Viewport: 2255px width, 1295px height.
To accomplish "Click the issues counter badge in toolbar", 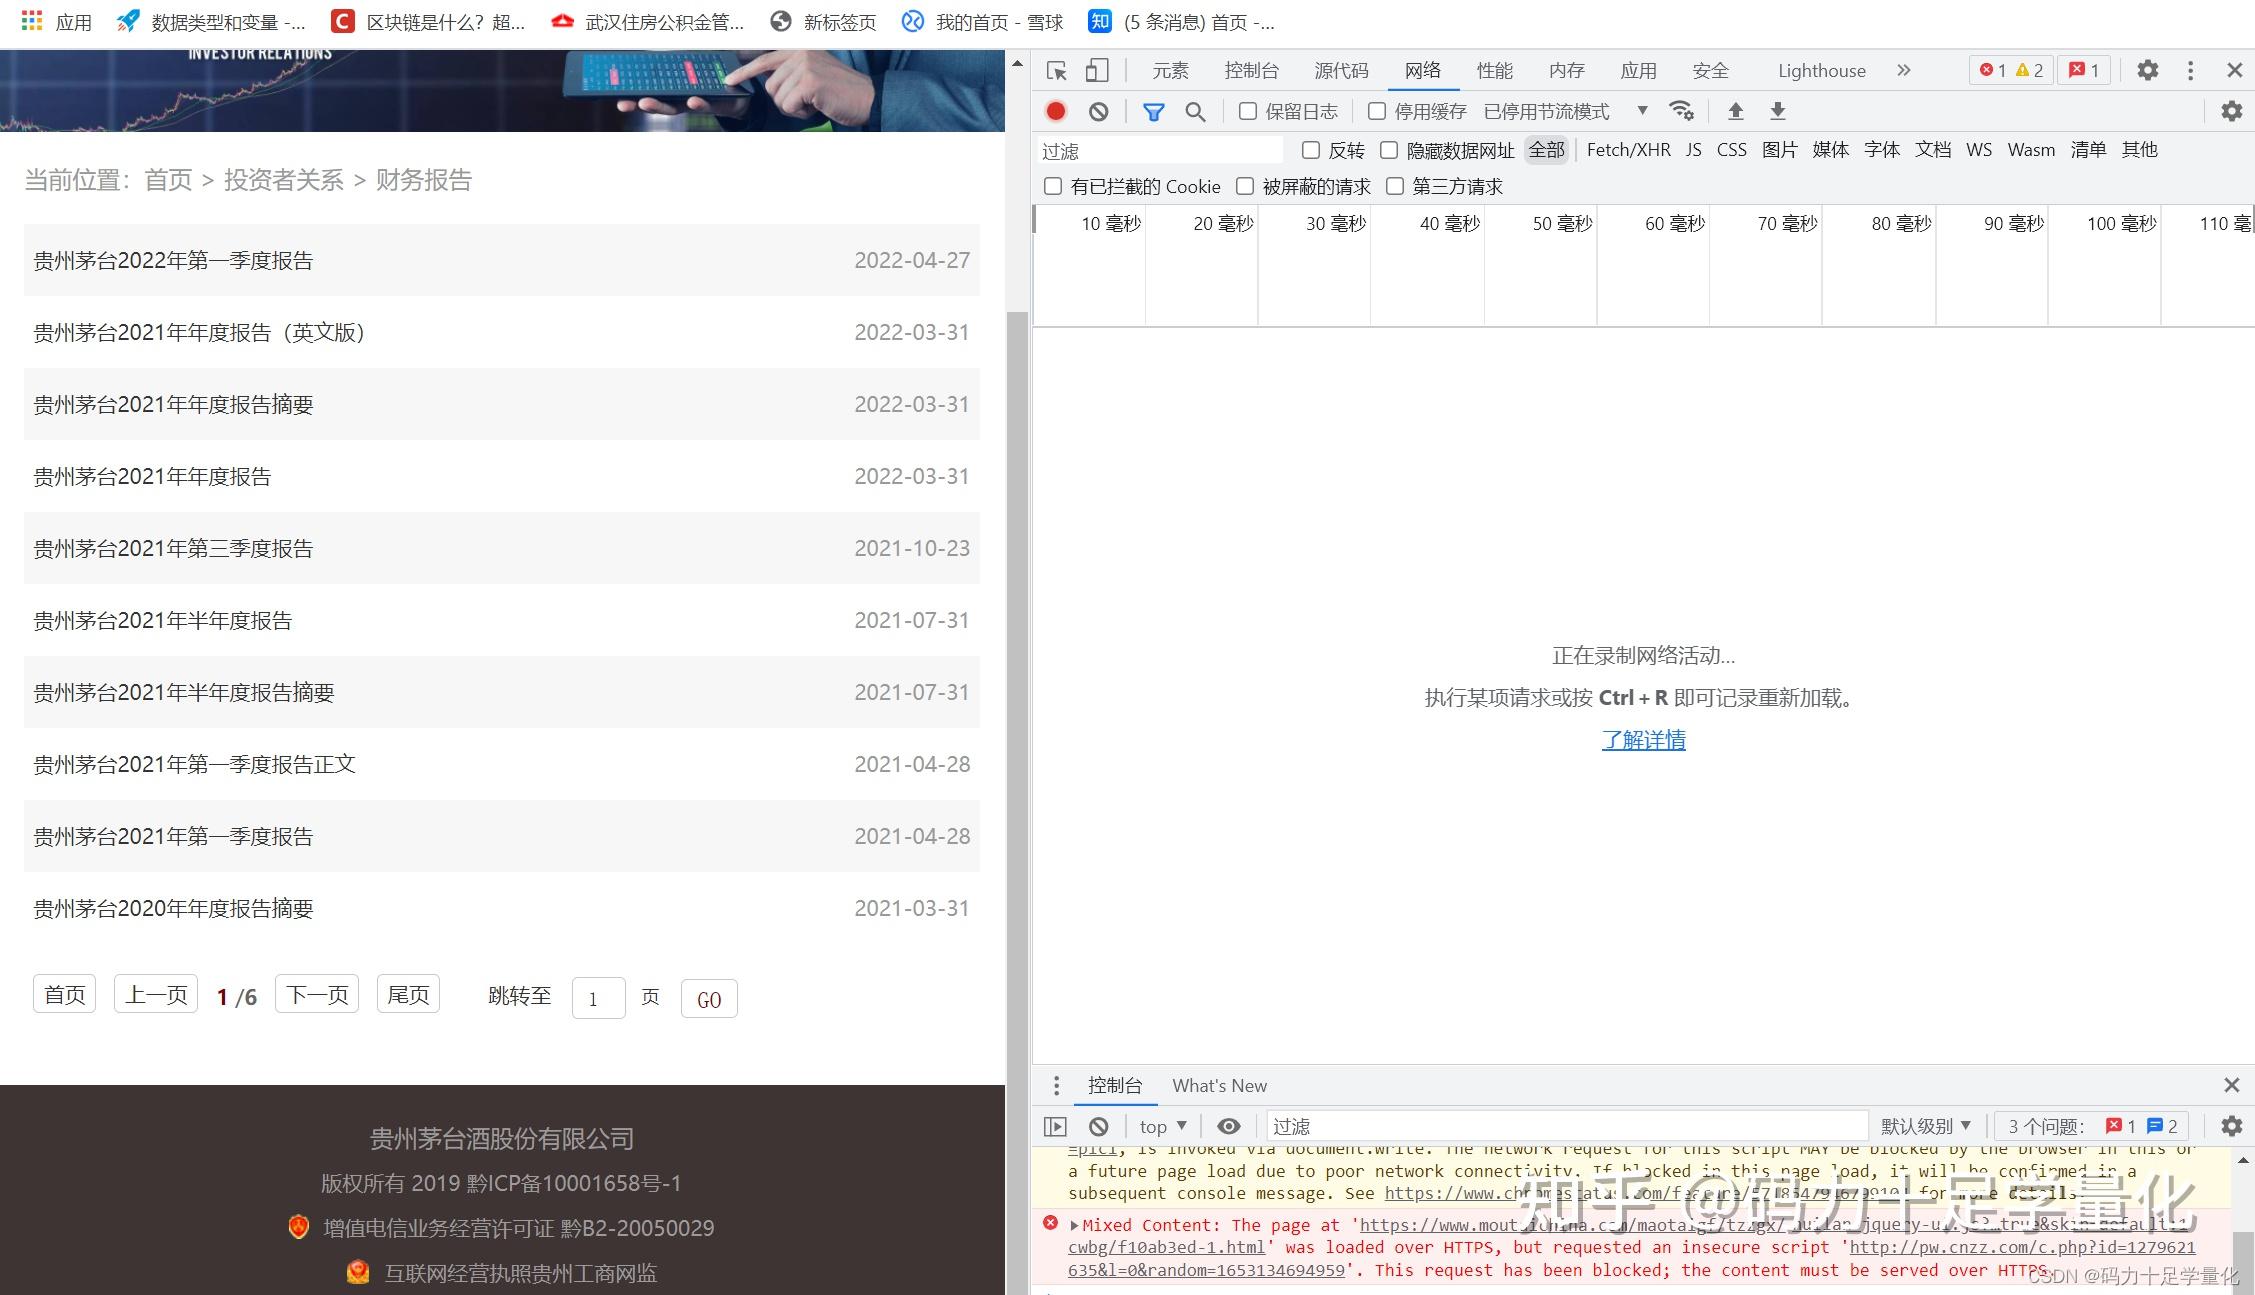I will point(2084,70).
